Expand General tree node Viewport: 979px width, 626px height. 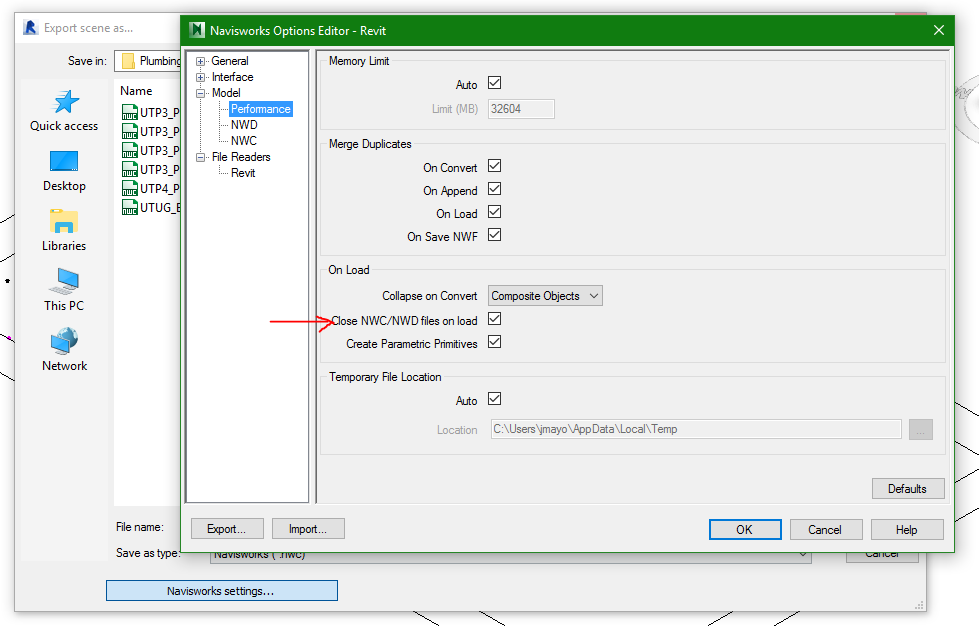coord(200,61)
